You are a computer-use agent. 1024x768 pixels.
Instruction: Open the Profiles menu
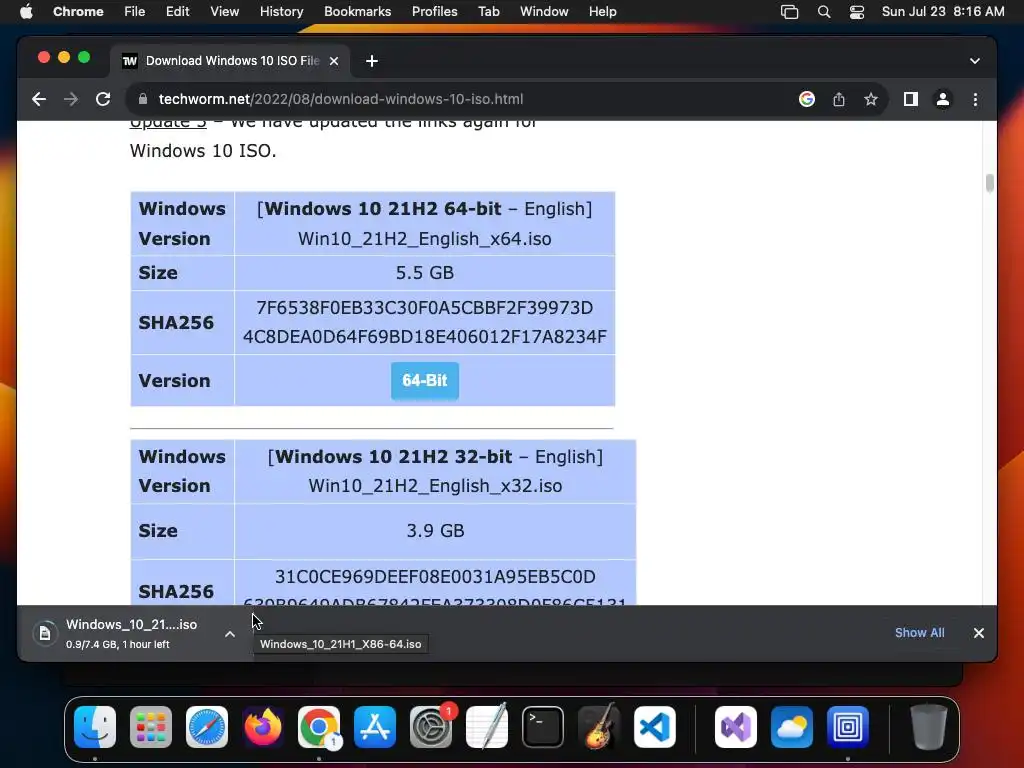[434, 12]
